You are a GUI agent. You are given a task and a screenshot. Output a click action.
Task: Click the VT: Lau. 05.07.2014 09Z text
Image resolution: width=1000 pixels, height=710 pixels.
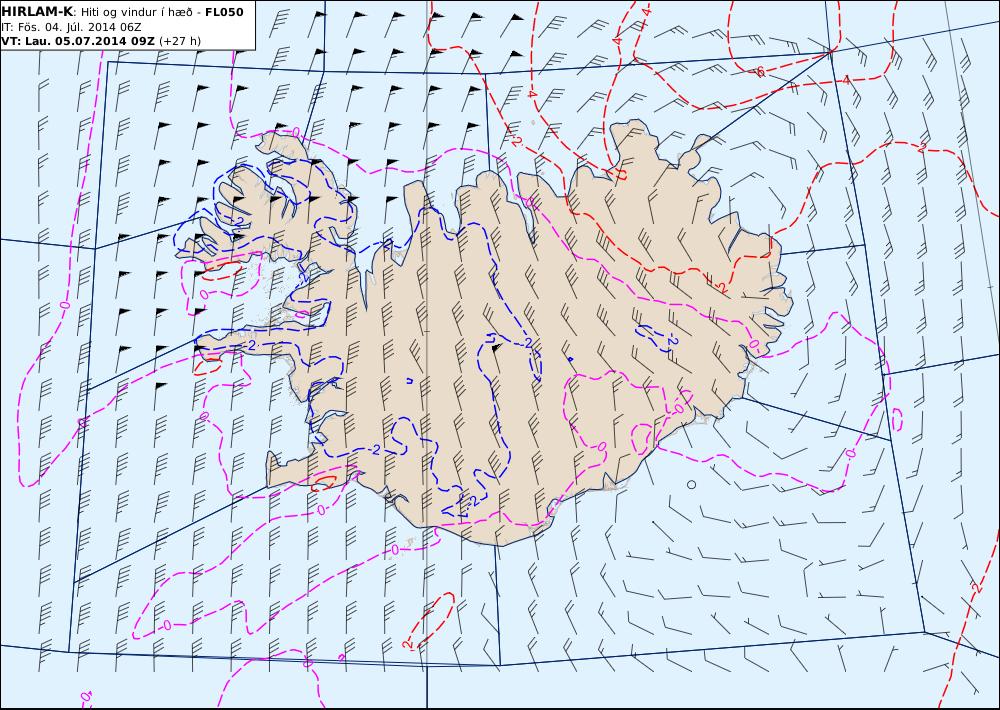78,41
